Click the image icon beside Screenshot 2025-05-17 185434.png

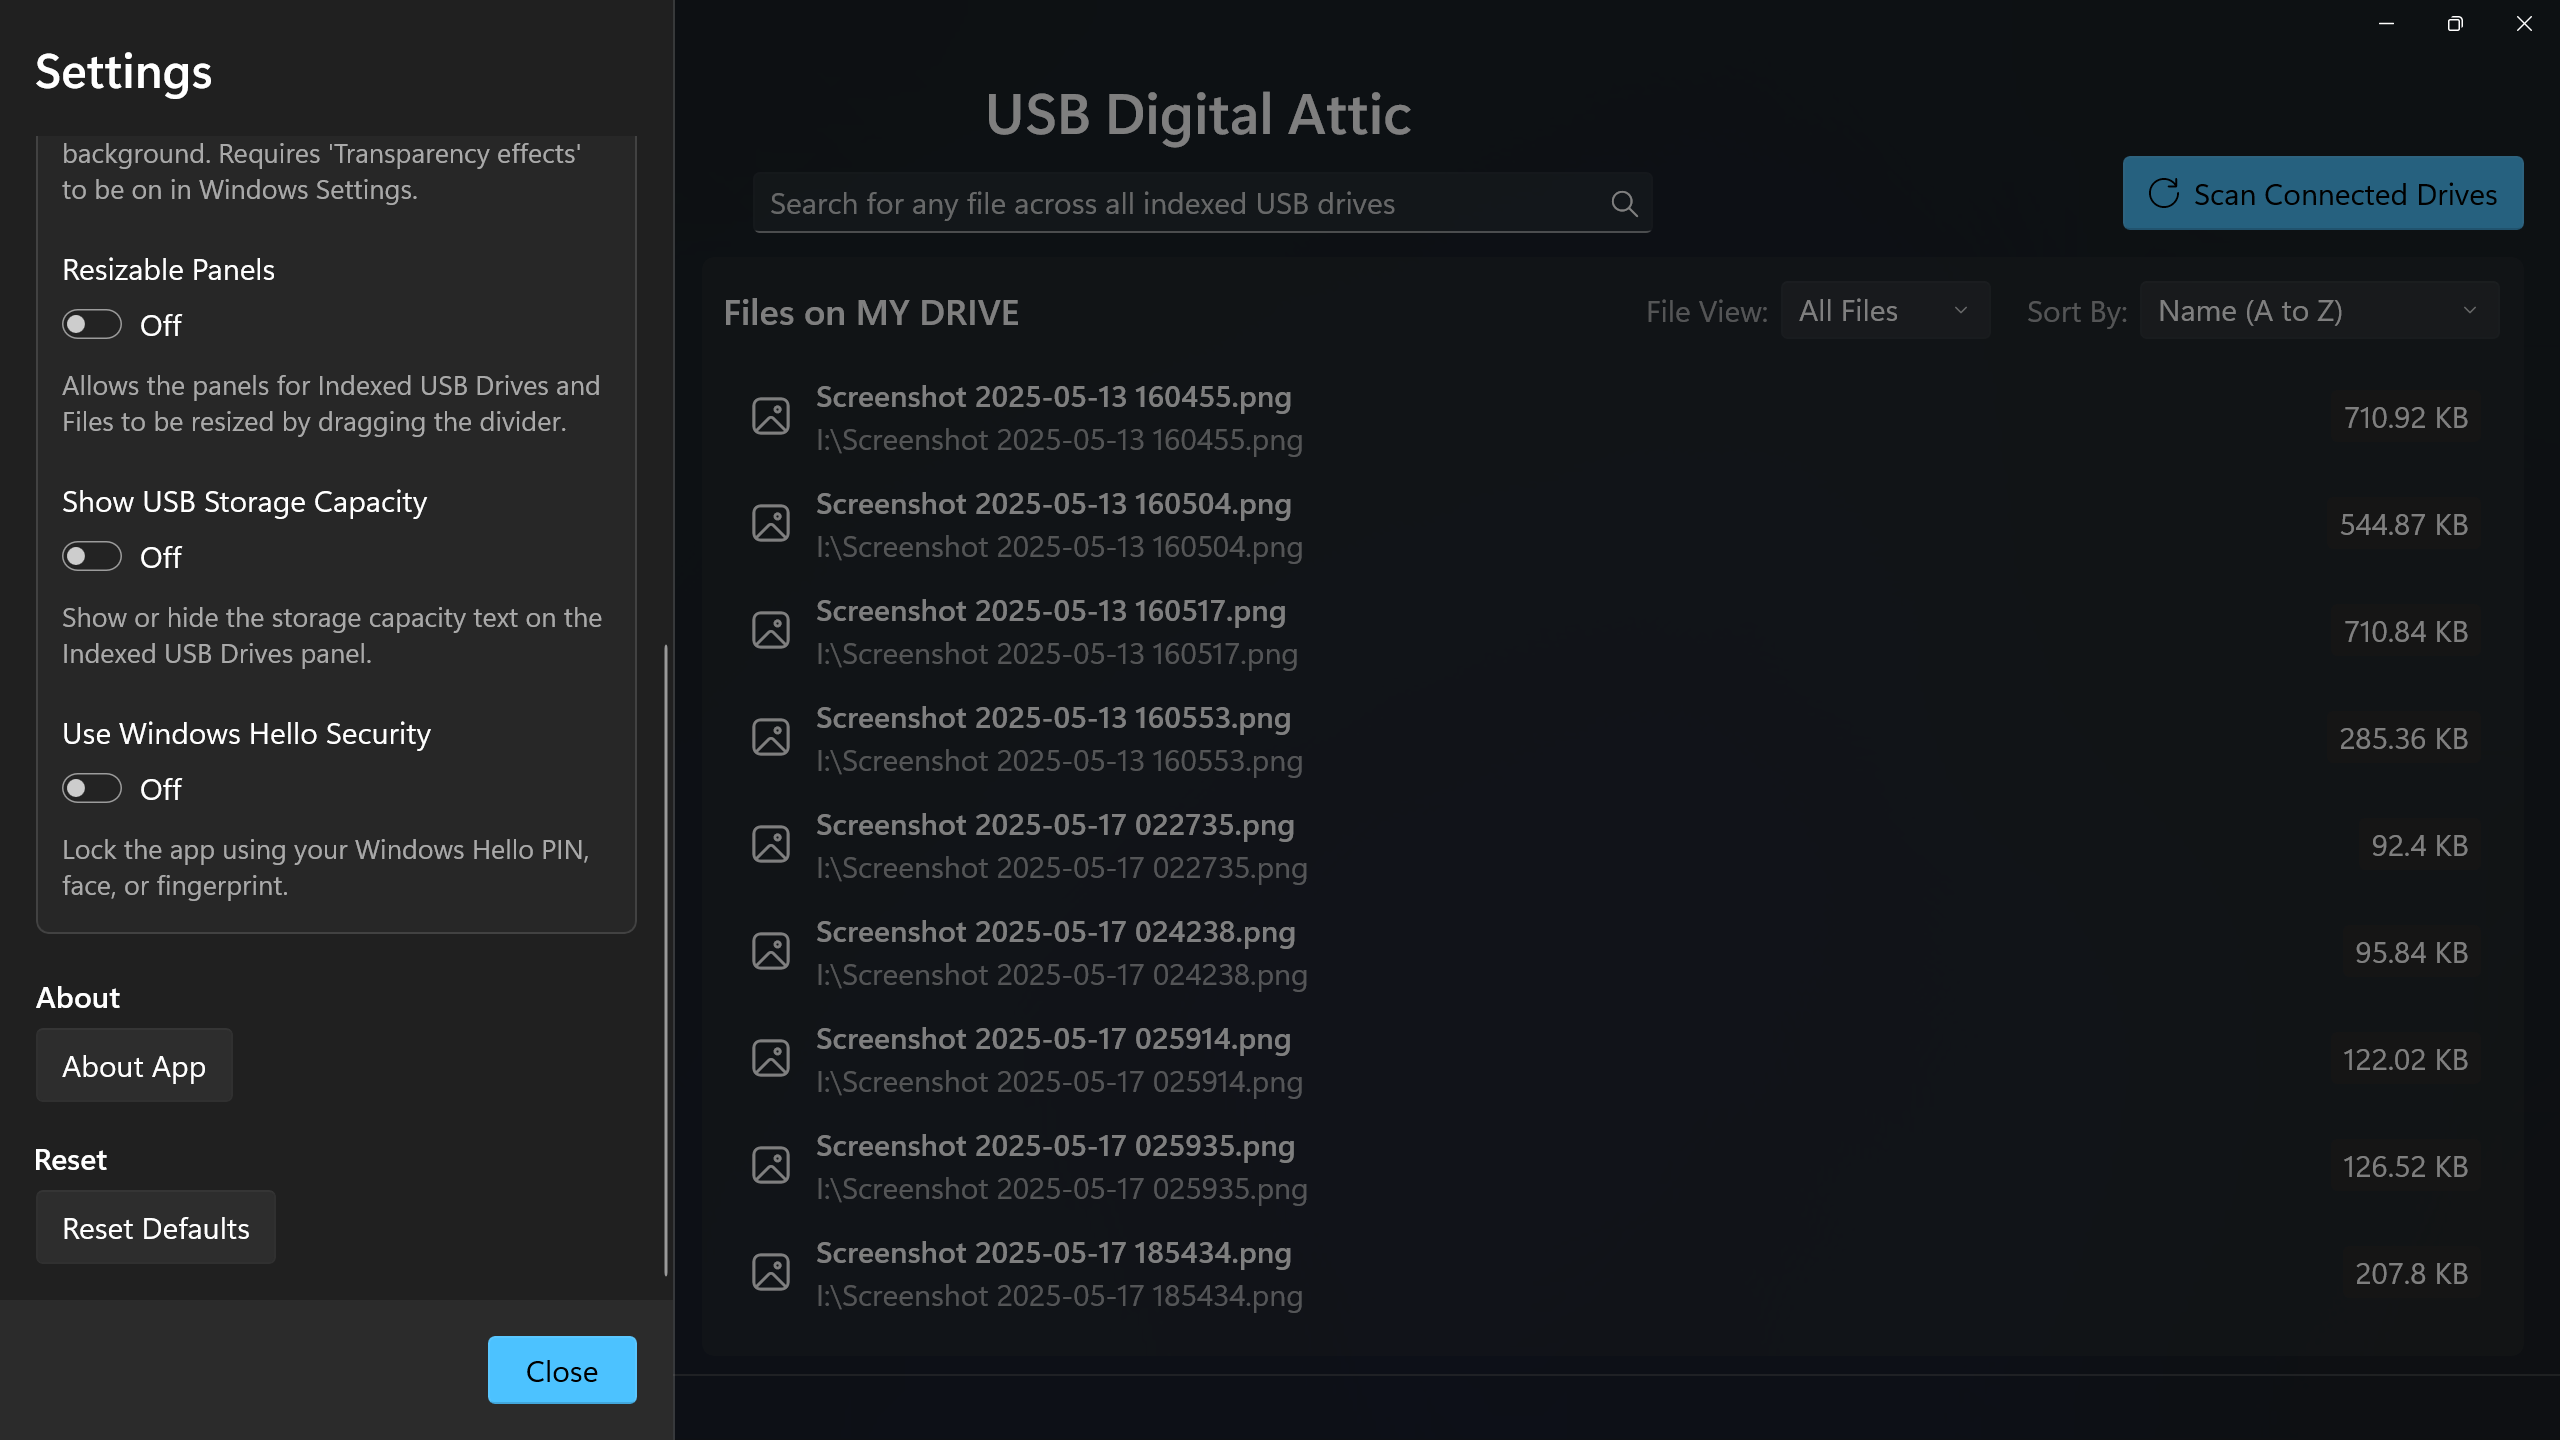pos(771,1271)
